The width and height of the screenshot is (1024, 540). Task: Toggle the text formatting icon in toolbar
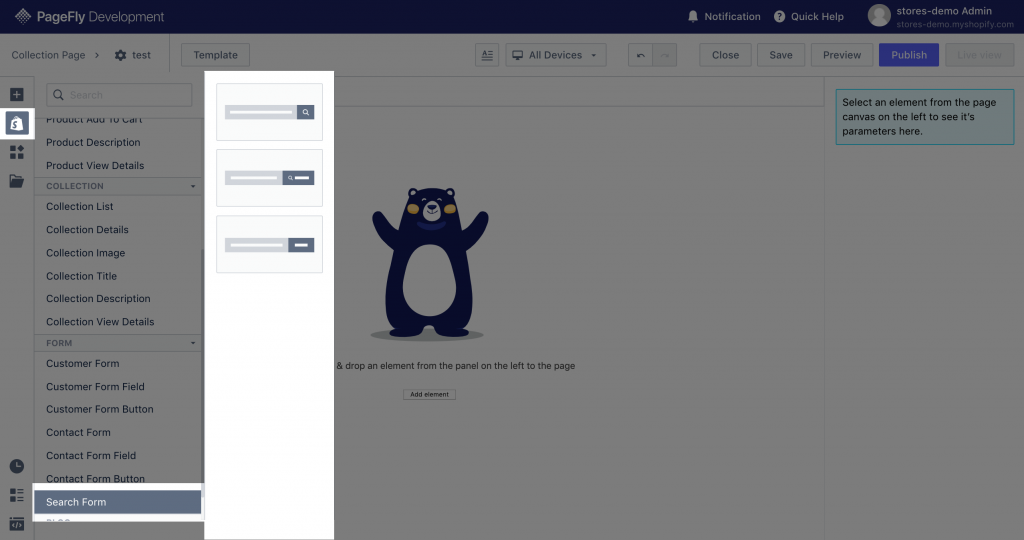pyautogui.click(x=487, y=56)
